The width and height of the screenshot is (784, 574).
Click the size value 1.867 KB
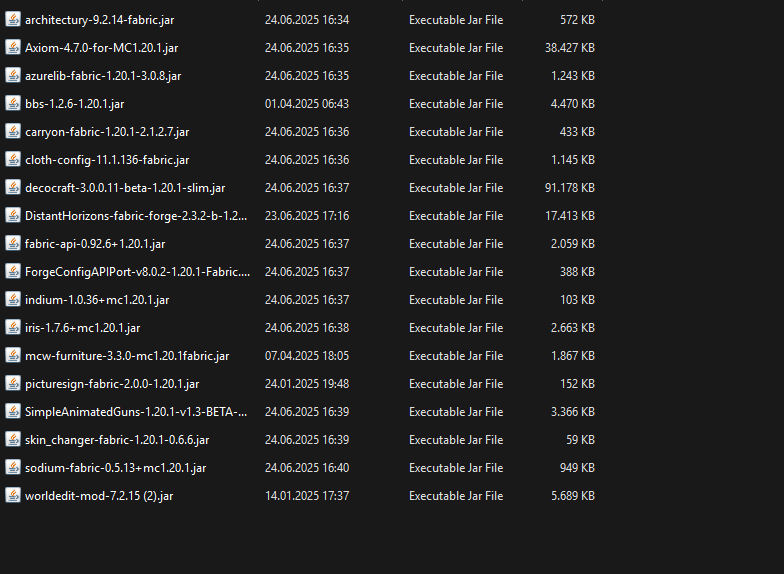tap(572, 356)
